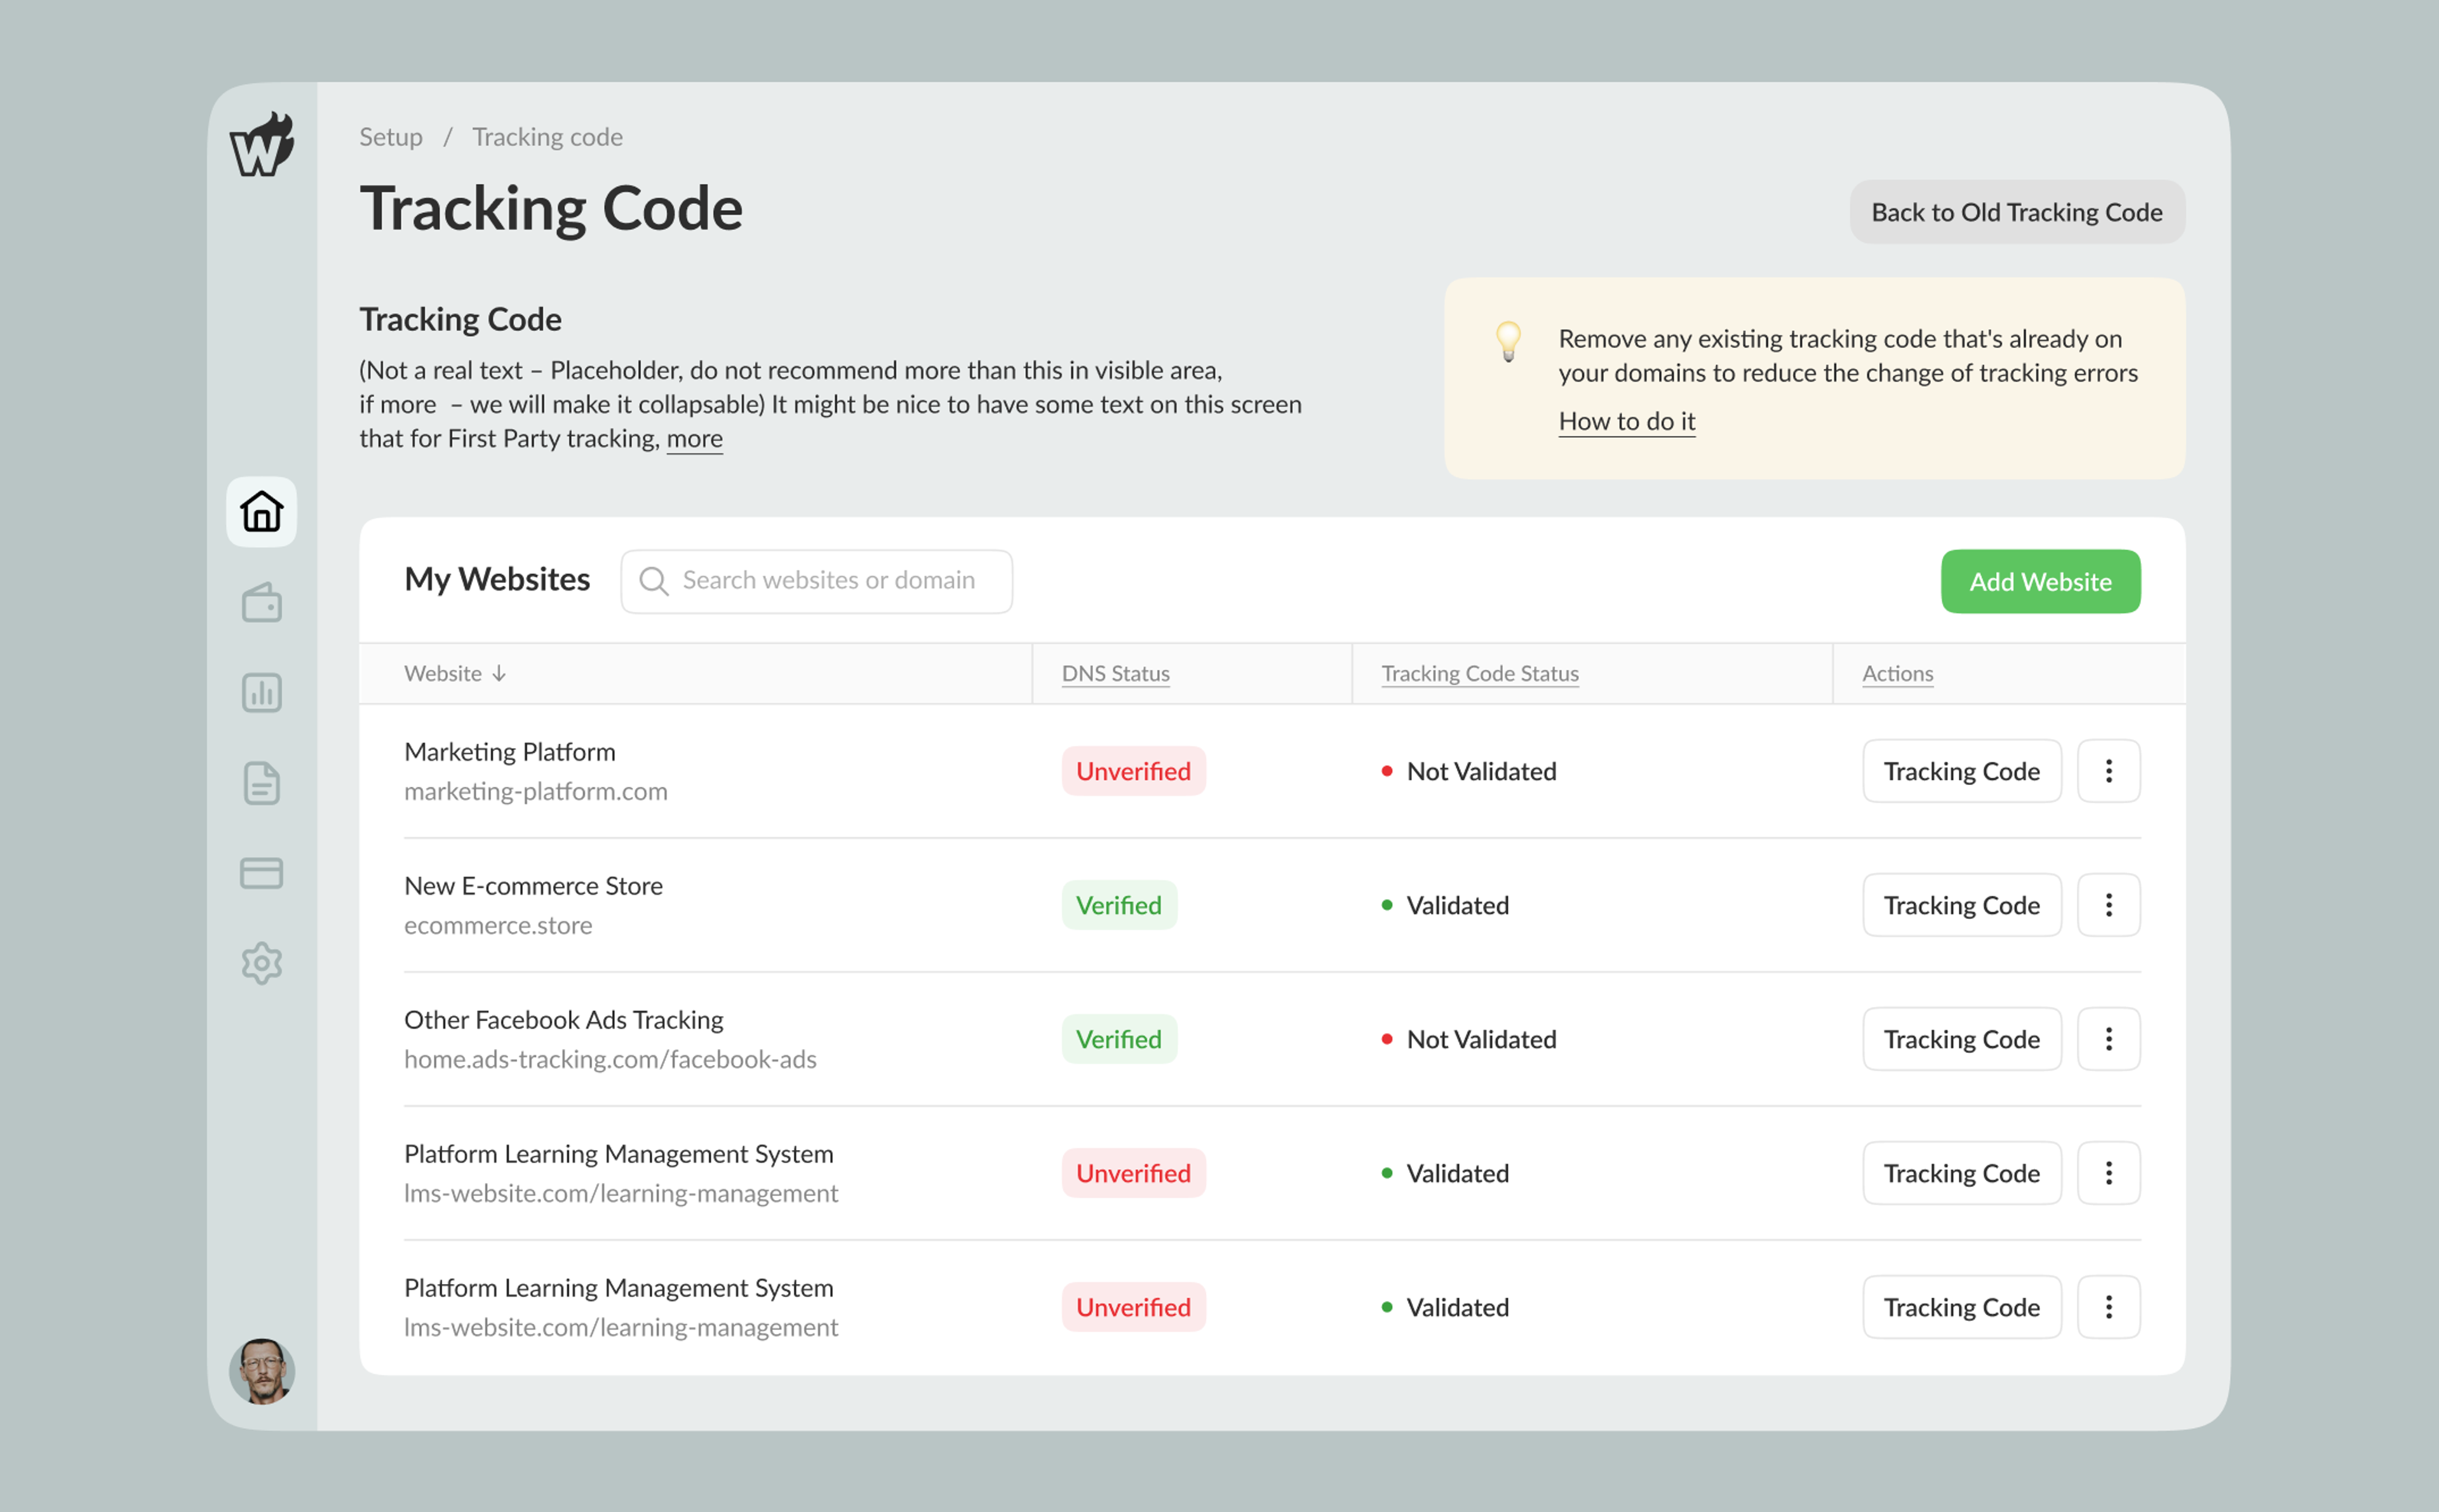Viewport: 2439px width, 1512px height.
Task: Open the wallet icon in sidebar
Action: 262,602
